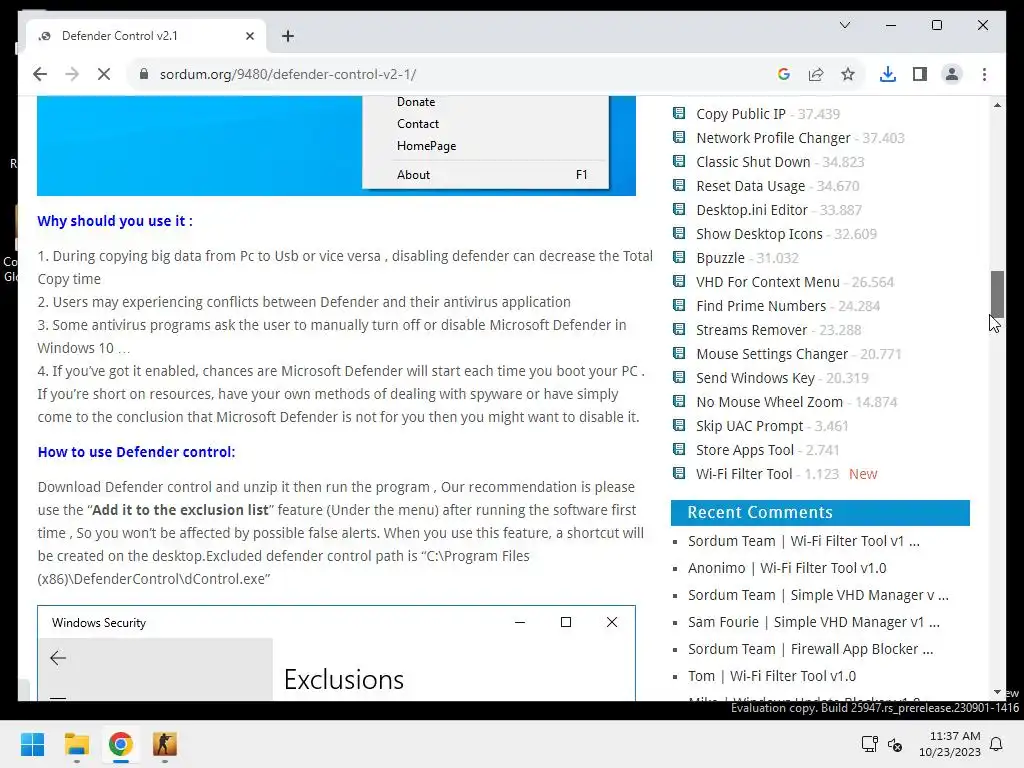Open the network status tray icon
The width and height of the screenshot is (1024, 768).
(869, 744)
